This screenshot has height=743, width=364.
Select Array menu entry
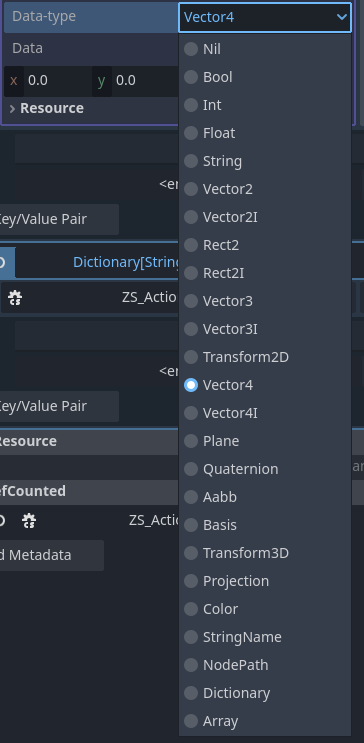[265, 721]
